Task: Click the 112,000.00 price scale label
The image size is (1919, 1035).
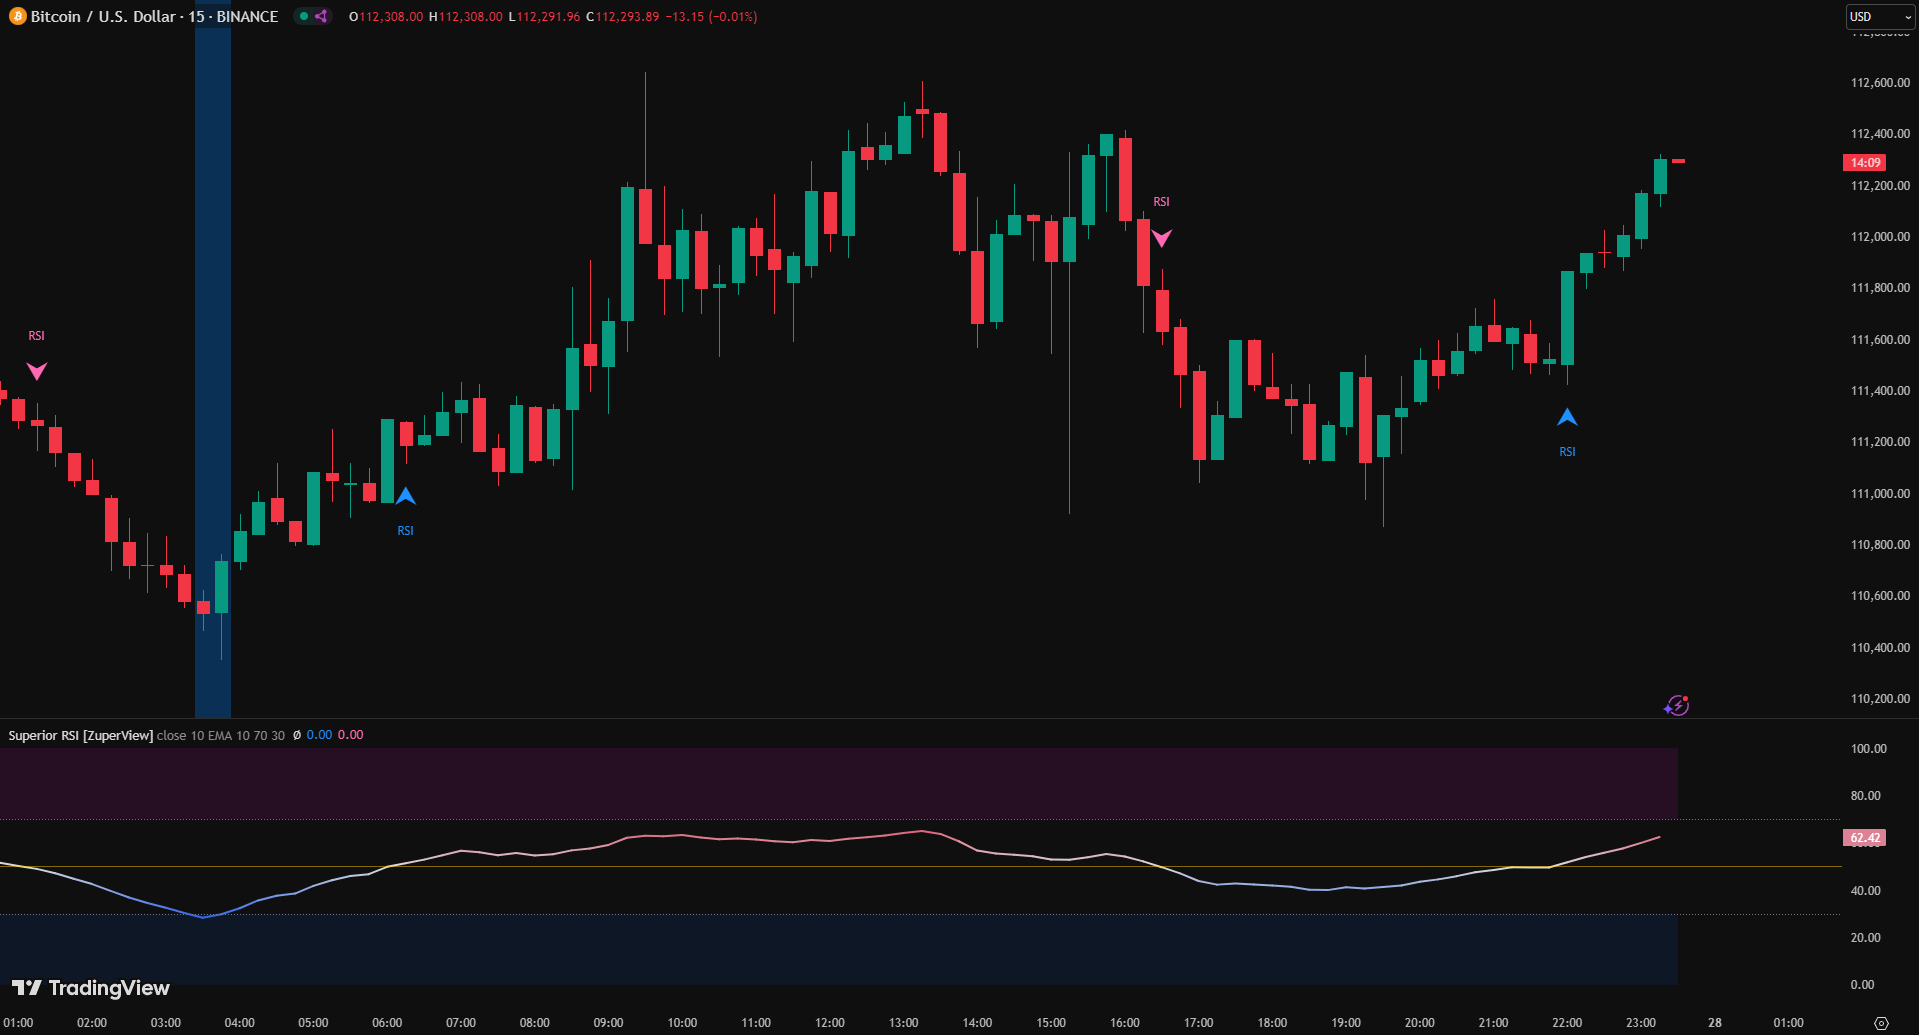Action: coord(1879,237)
